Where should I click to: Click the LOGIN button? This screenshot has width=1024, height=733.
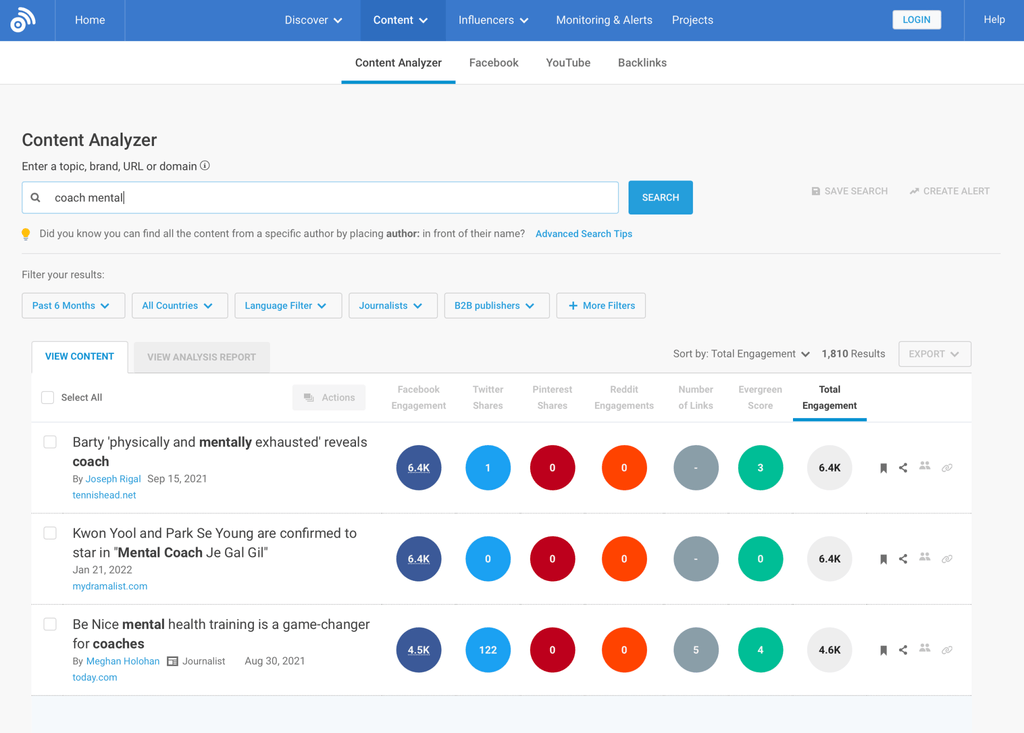(x=916, y=20)
